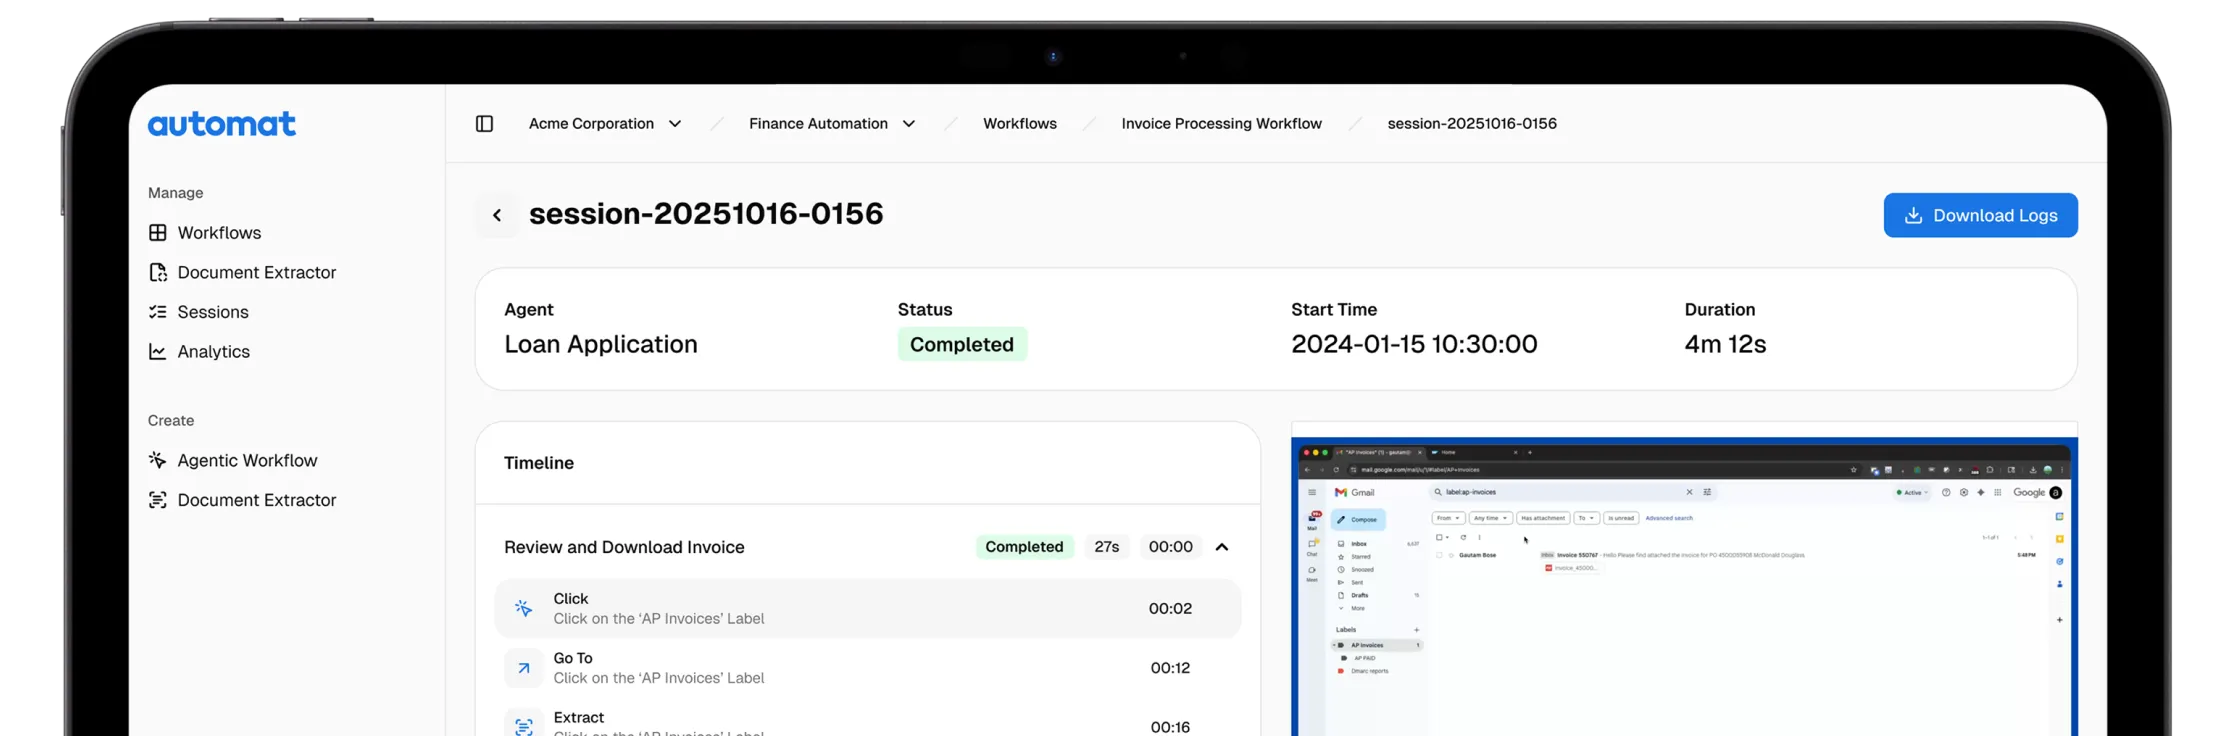This screenshot has height=736, width=2236.
Task: Select the Click step at 00:02
Action: [x=868, y=608]
